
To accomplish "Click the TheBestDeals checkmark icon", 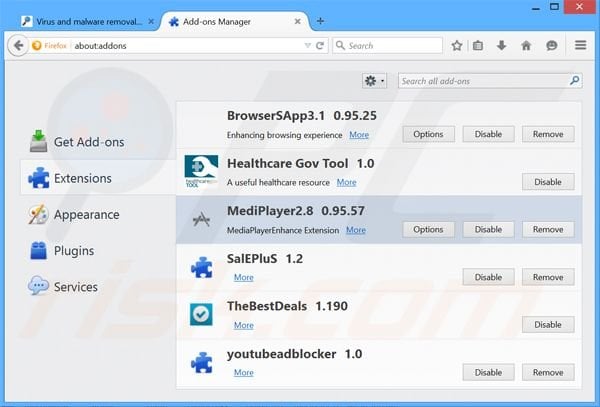I will pos(201,314).
